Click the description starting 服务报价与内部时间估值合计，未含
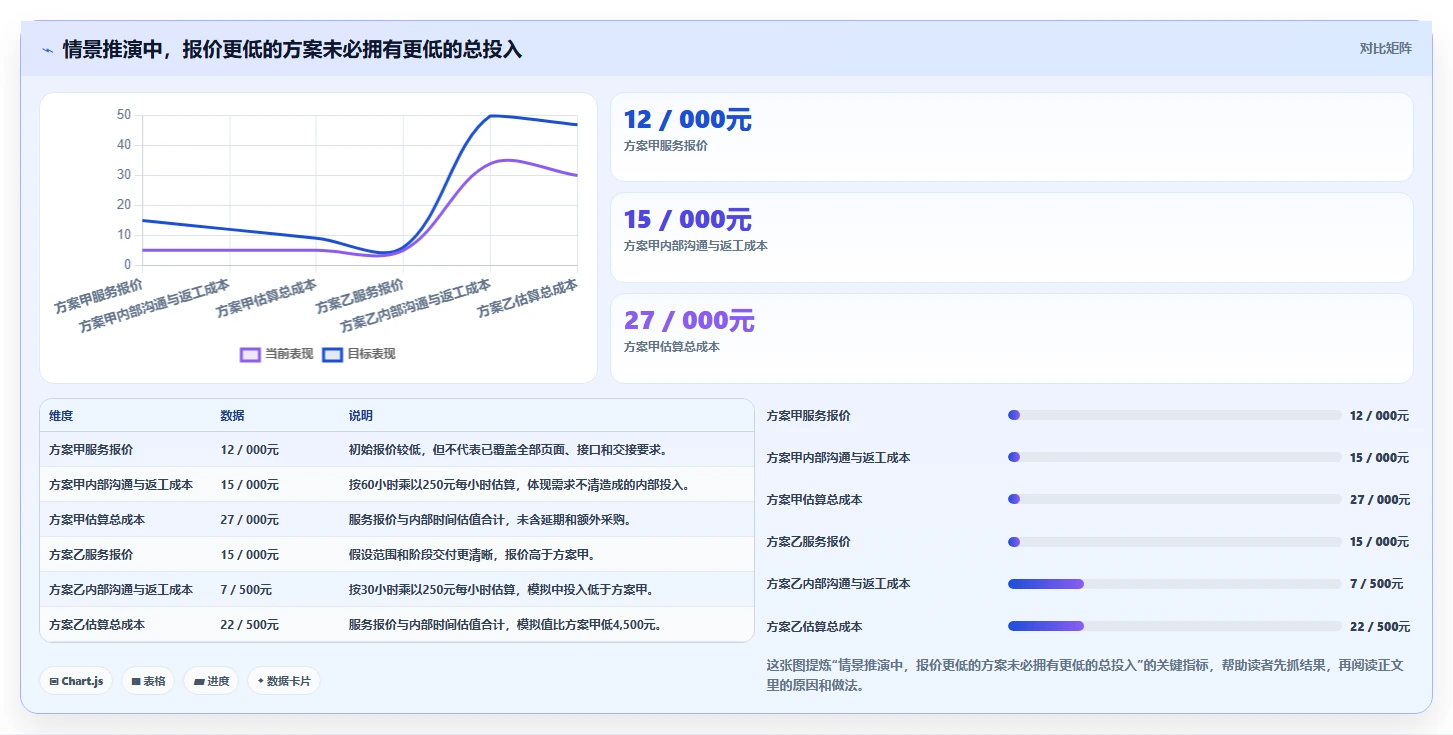The height and width of the screenshot is (735, 1453). point(490,519)
